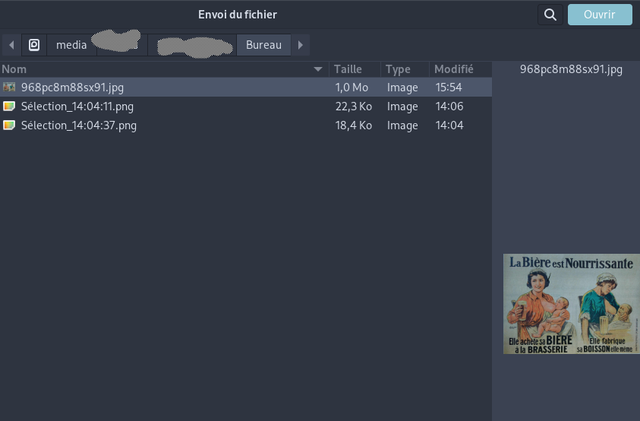Go back with the left path arrow

tap(11, 45)
